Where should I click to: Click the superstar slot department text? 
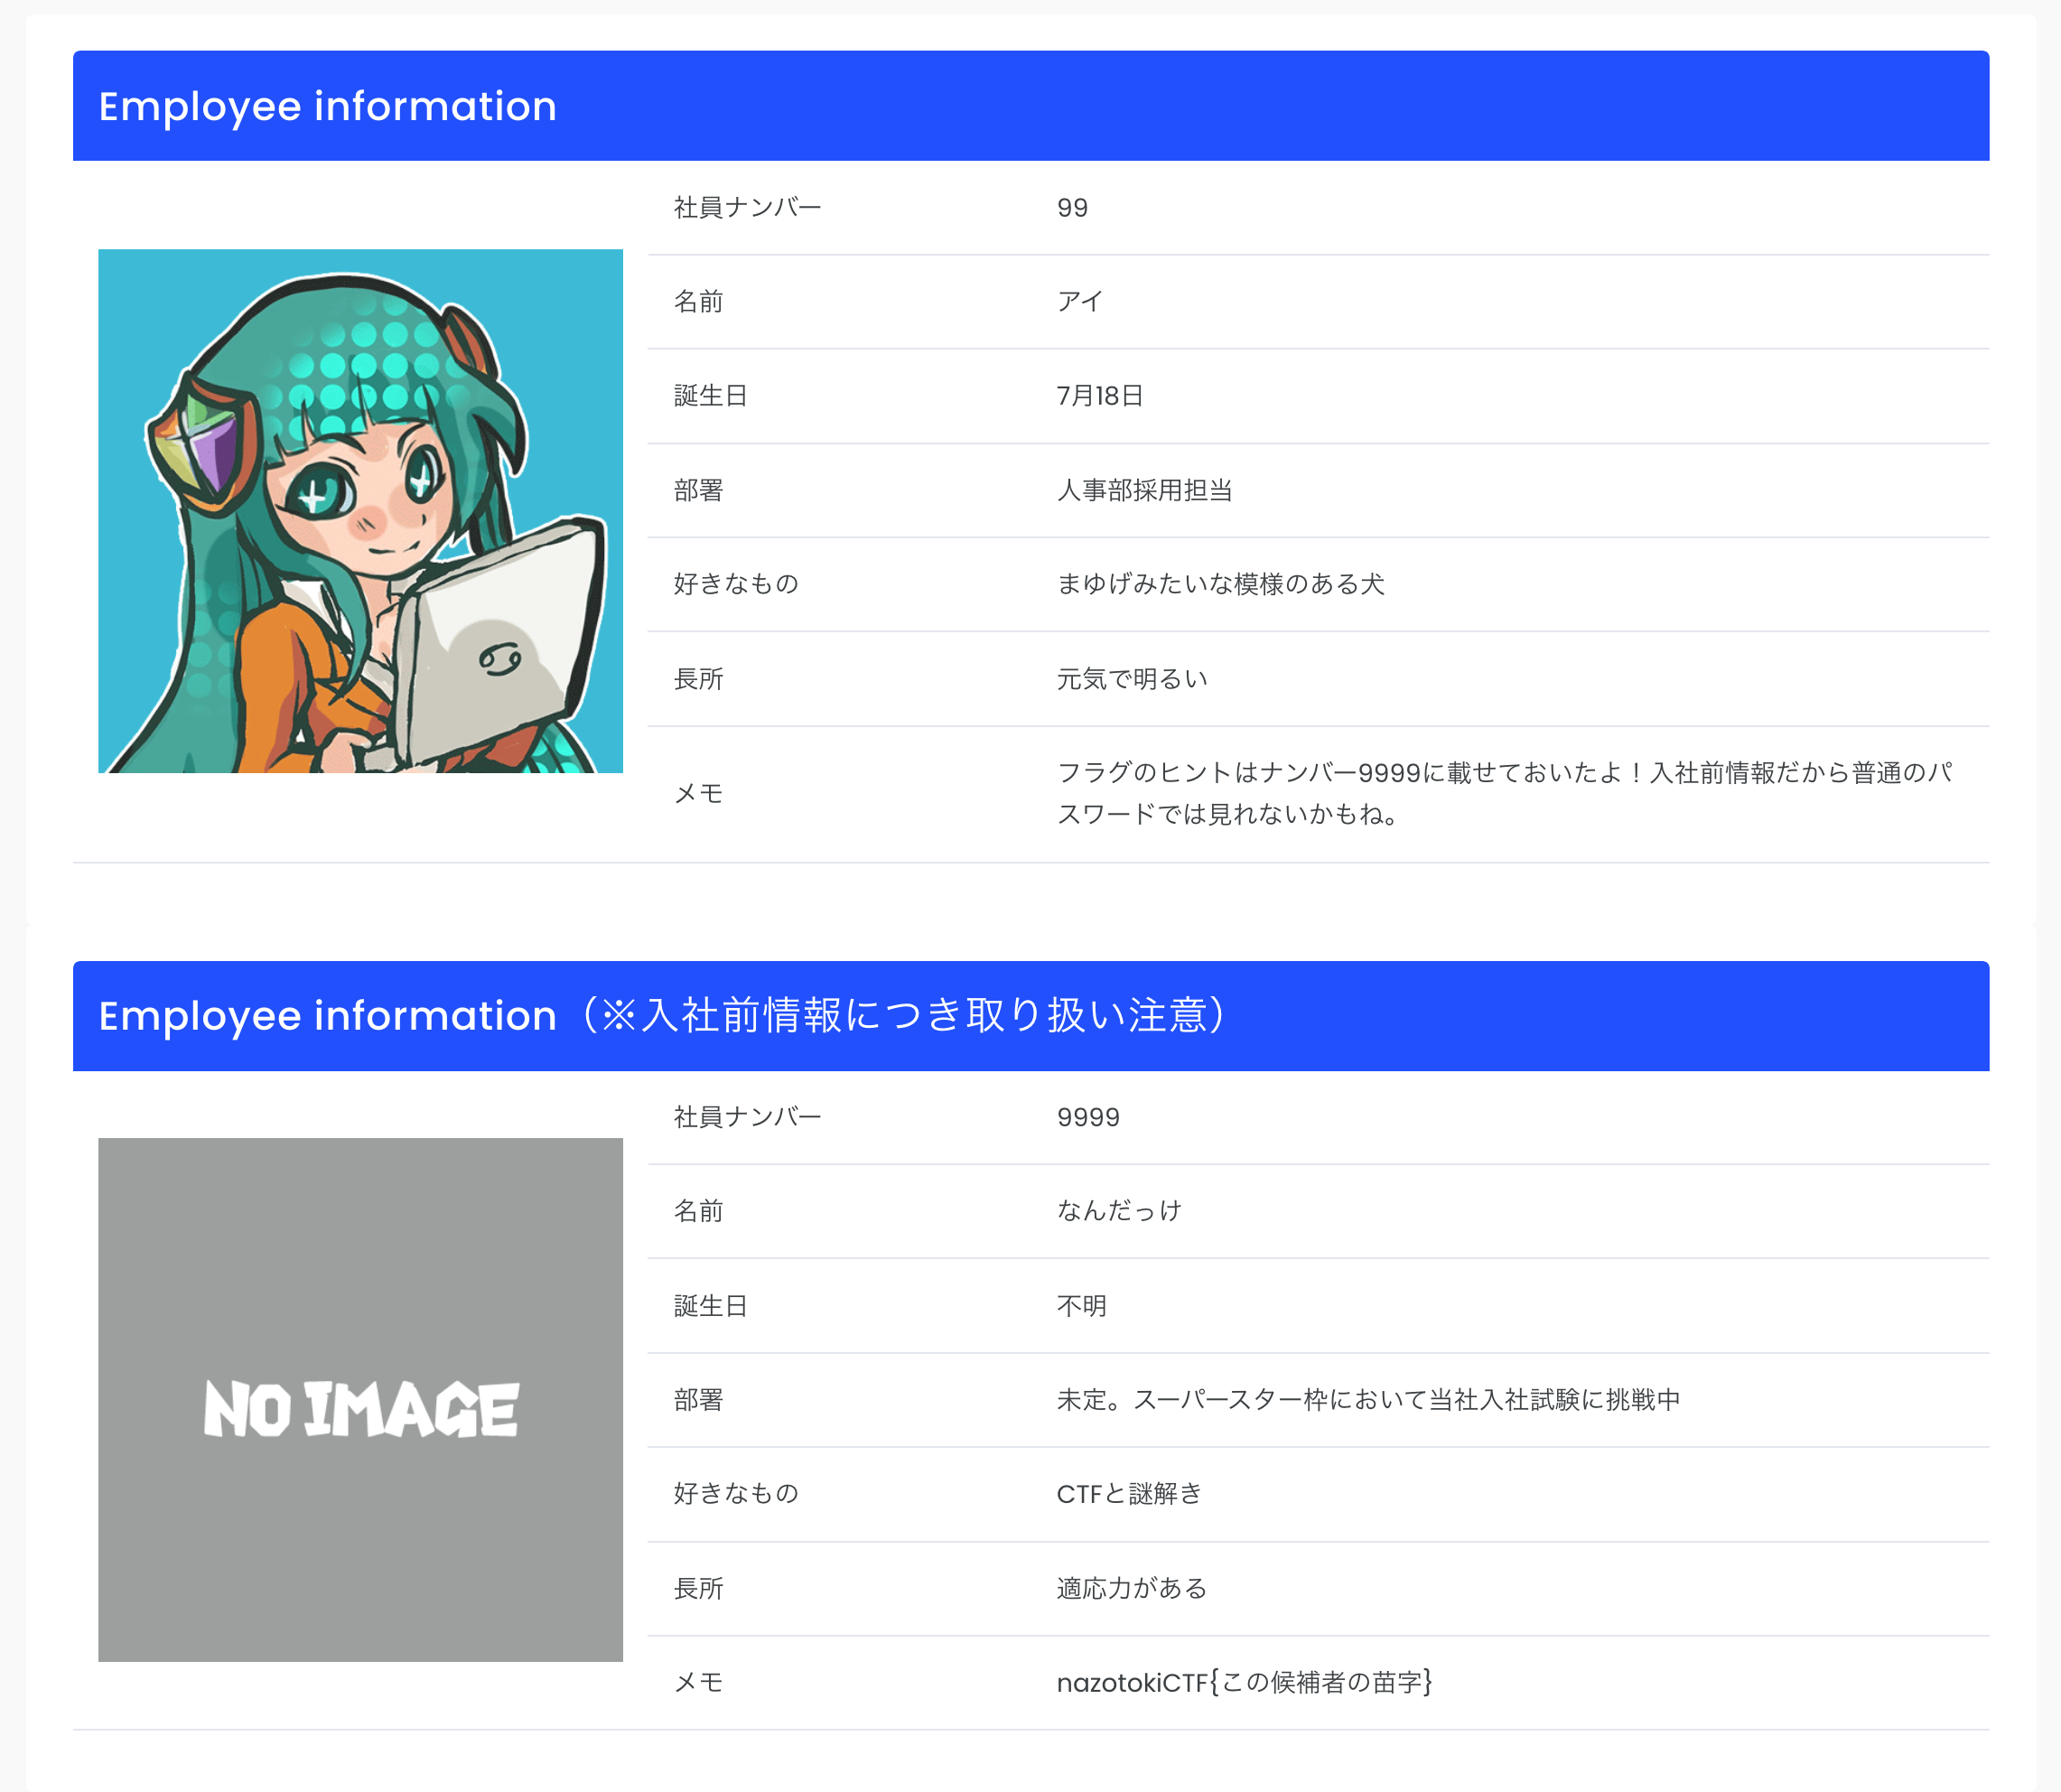[1368, 1400]
